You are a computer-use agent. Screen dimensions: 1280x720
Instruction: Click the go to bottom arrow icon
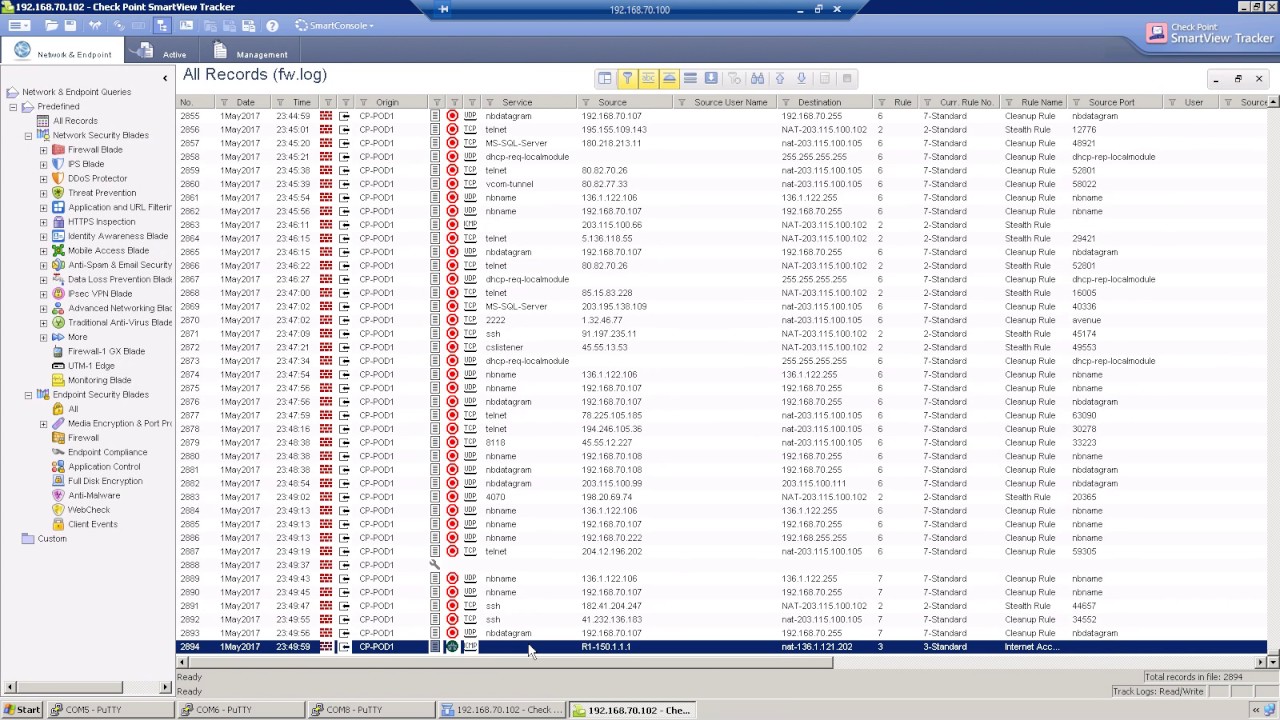click(801, 78)
